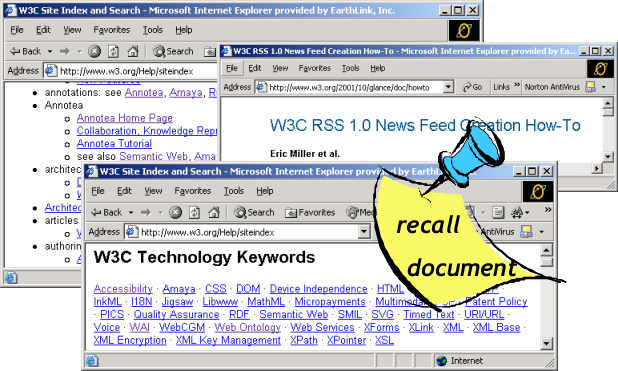Viewport: 618px width, 371px height.
Task: Click Back in the rear Annotea site index window
Action: [26, 51]
